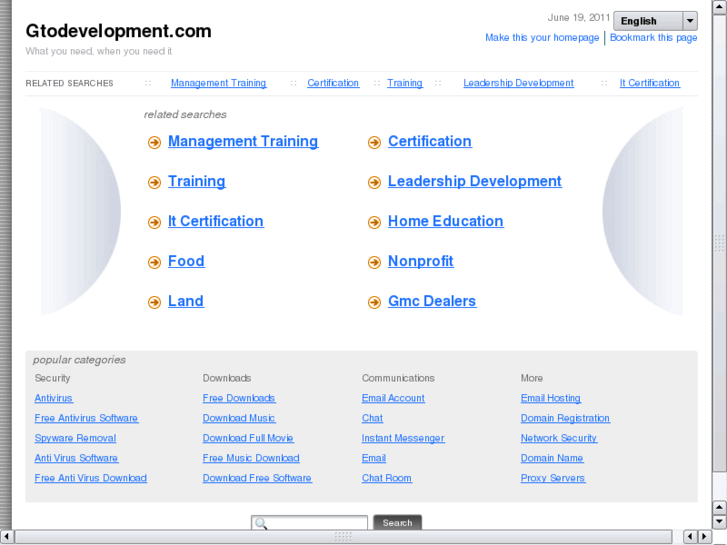The image size is (727, 545).
Task: Click Make this your homepage link
Action: pyautogui.click(x=542, y=38)
